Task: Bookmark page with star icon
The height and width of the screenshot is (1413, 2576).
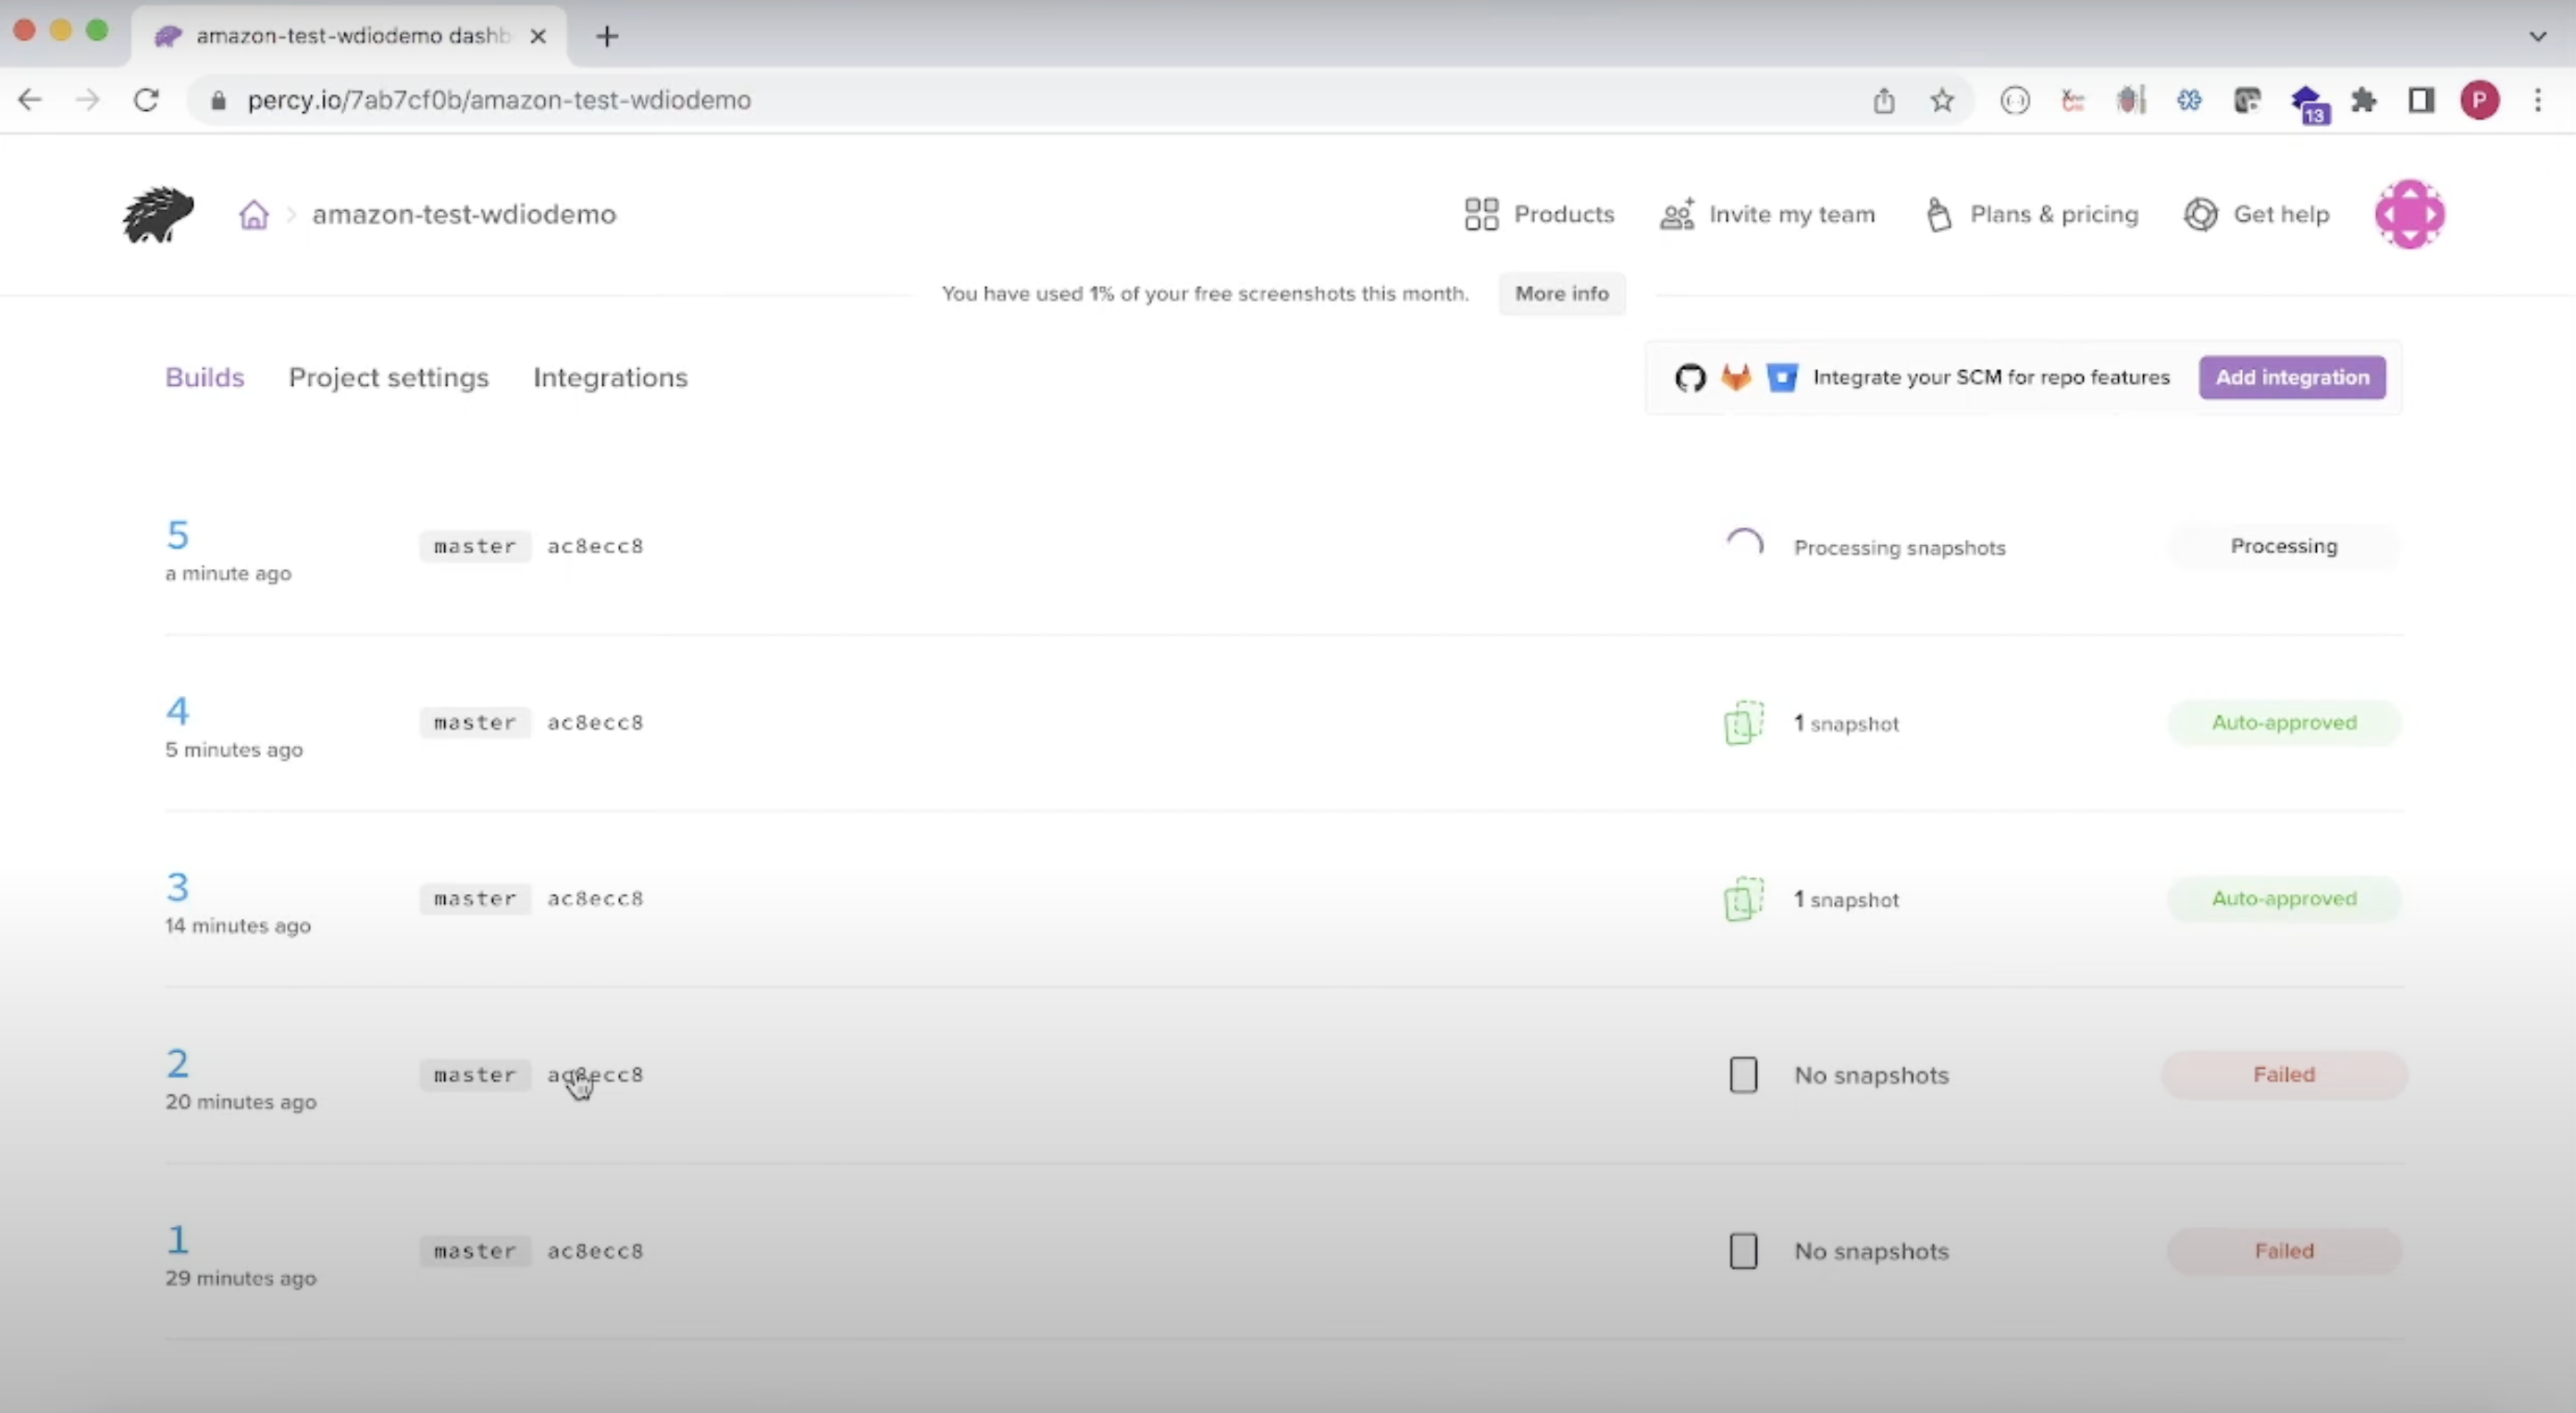Action: [x=1941, y=100]
